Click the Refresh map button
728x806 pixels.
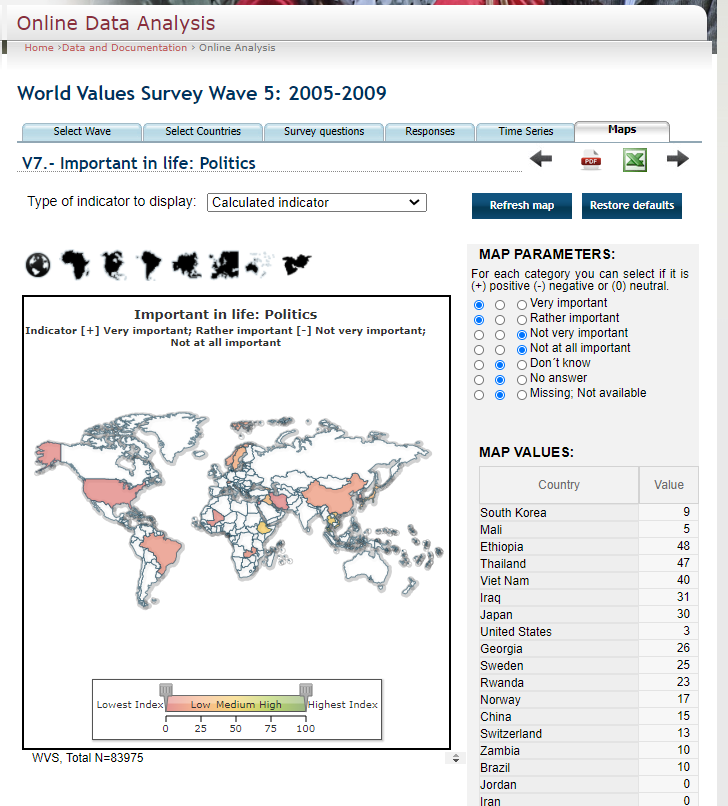click(x=522, y=206)
